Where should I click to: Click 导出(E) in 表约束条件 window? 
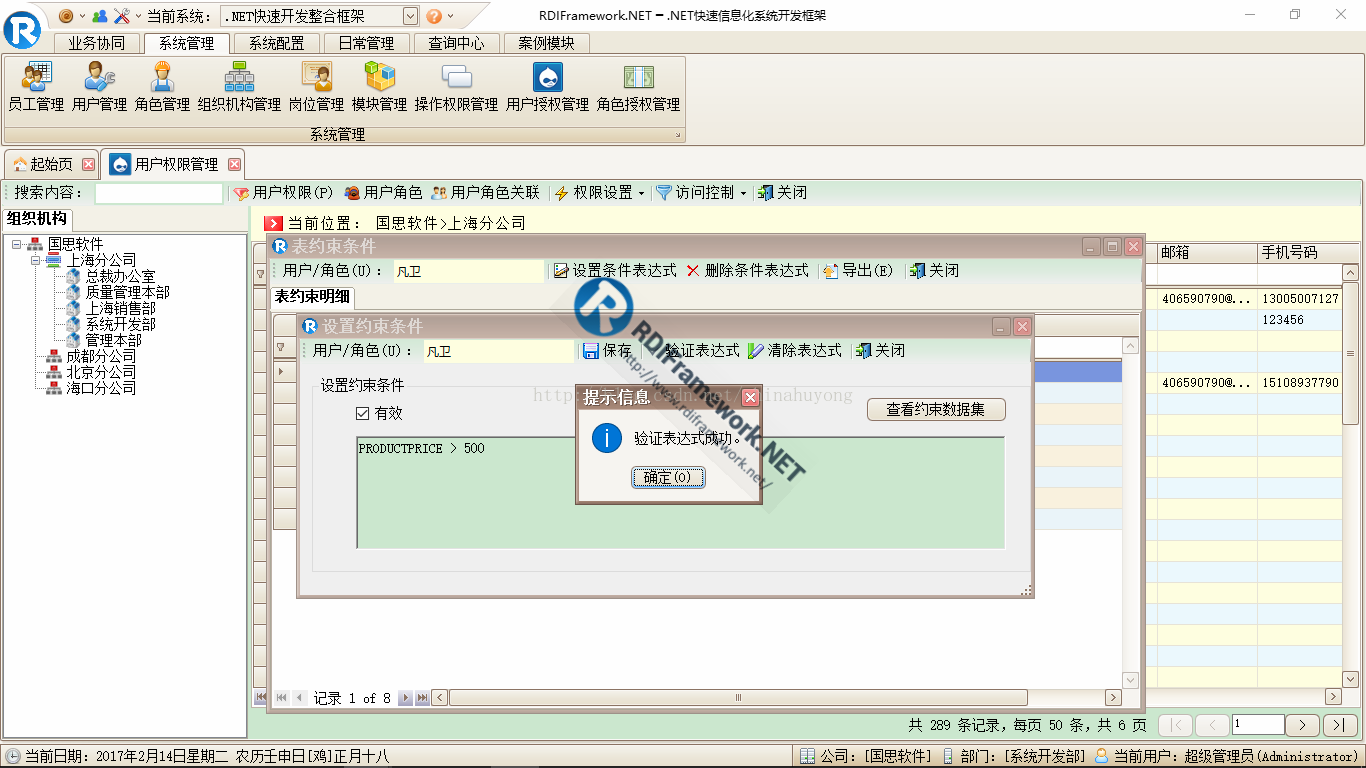tap(858, 271)
